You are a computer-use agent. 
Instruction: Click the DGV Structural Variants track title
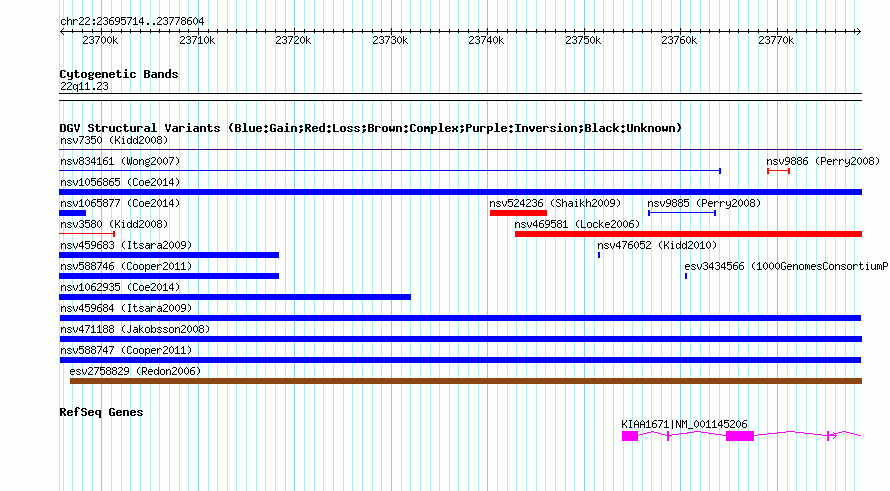pos(371,128)
